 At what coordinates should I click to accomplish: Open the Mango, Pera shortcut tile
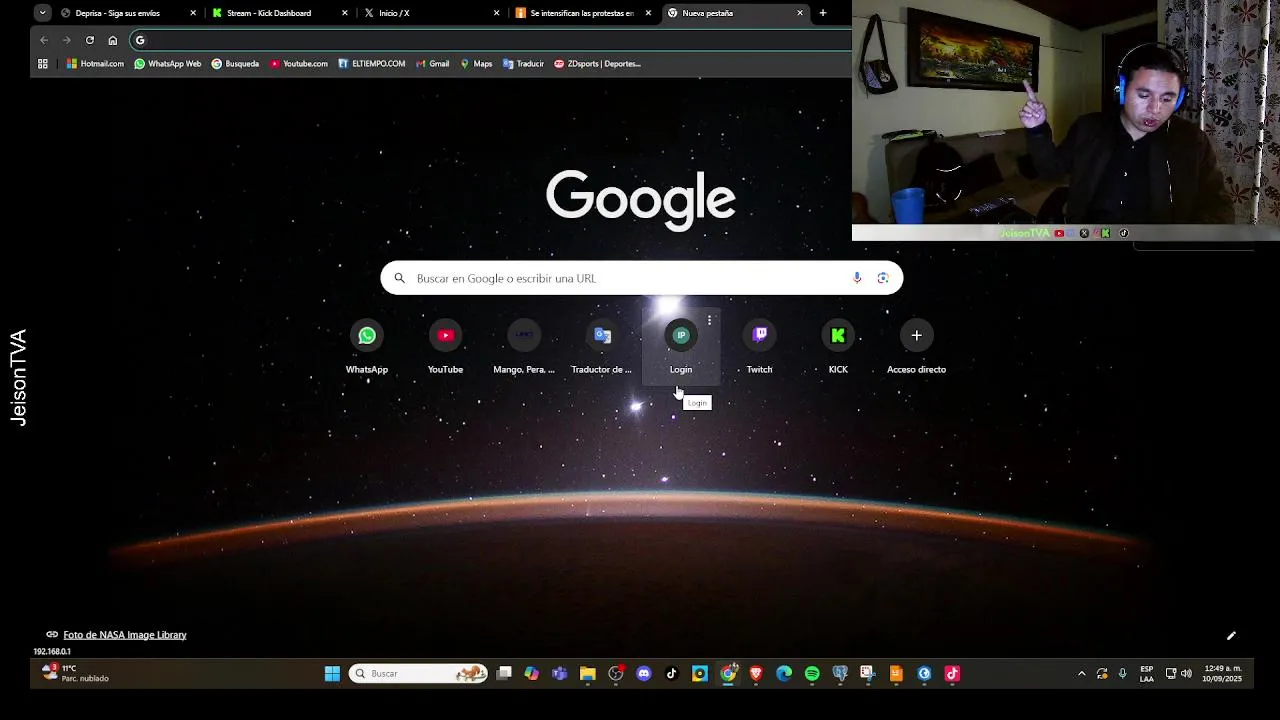[524, 348]
